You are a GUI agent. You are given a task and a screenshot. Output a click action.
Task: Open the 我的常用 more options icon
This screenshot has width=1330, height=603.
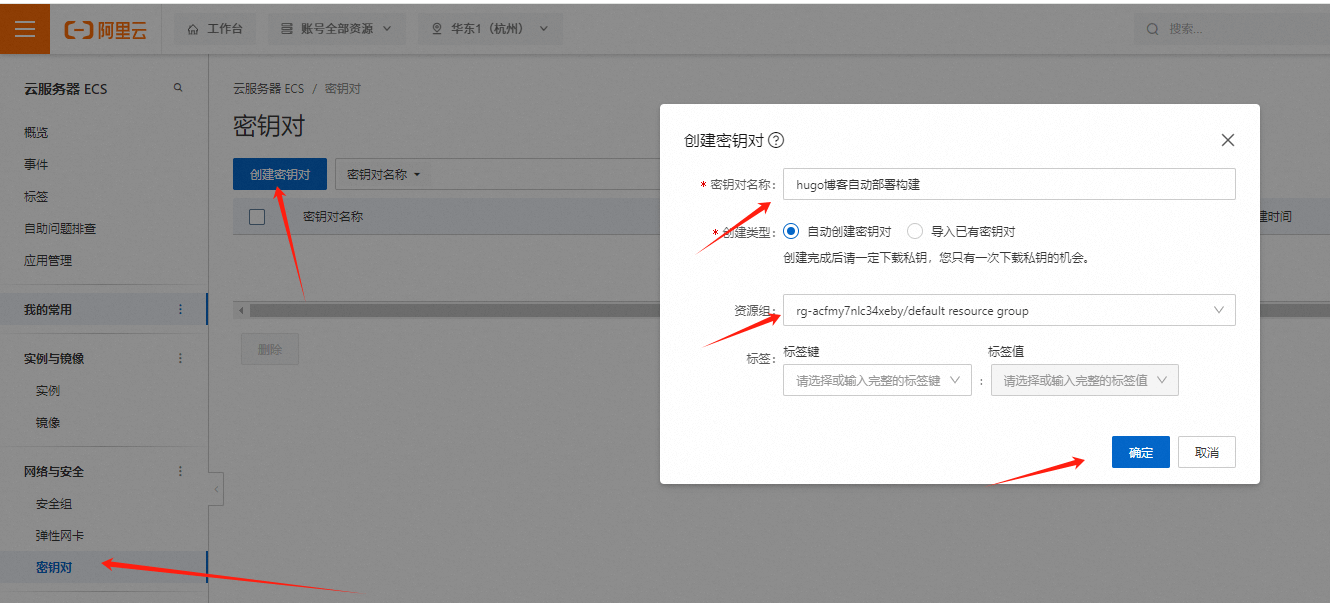(181, 310)
